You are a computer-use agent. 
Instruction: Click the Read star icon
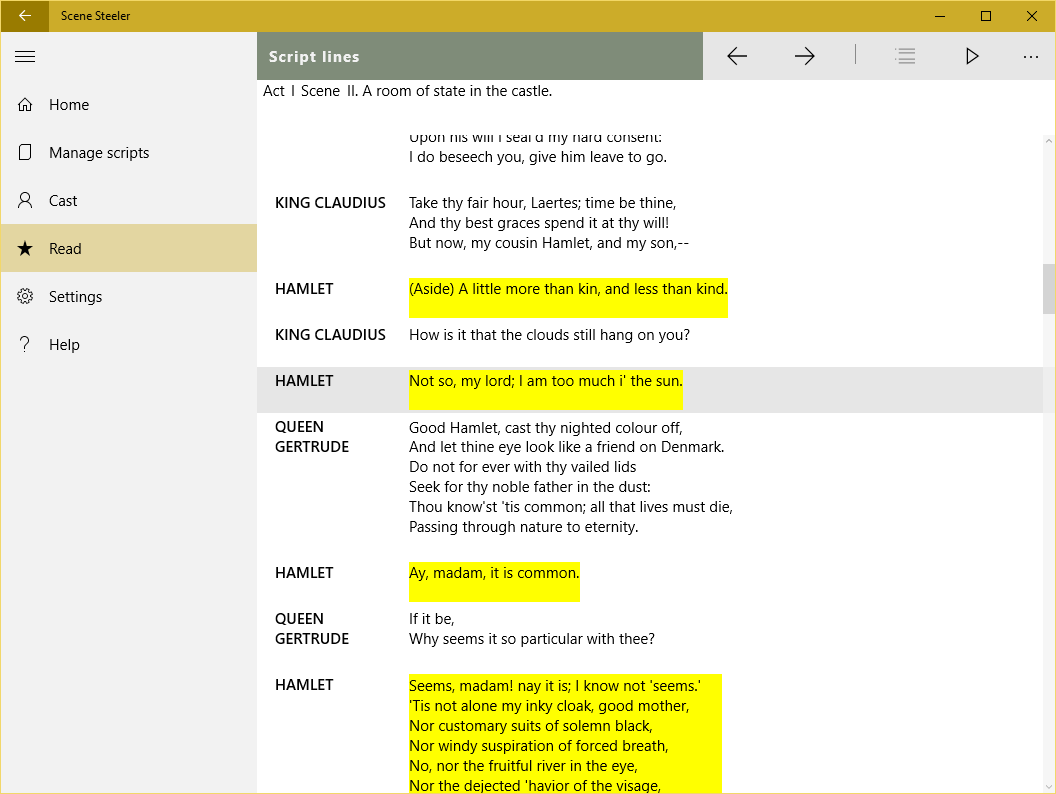tap(25, 249)
